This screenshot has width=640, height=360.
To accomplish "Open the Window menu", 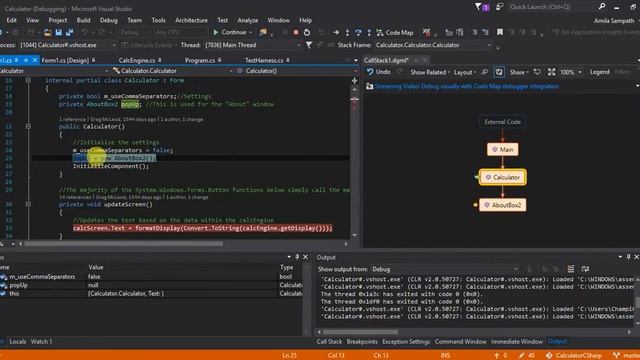I will point(278,20).
